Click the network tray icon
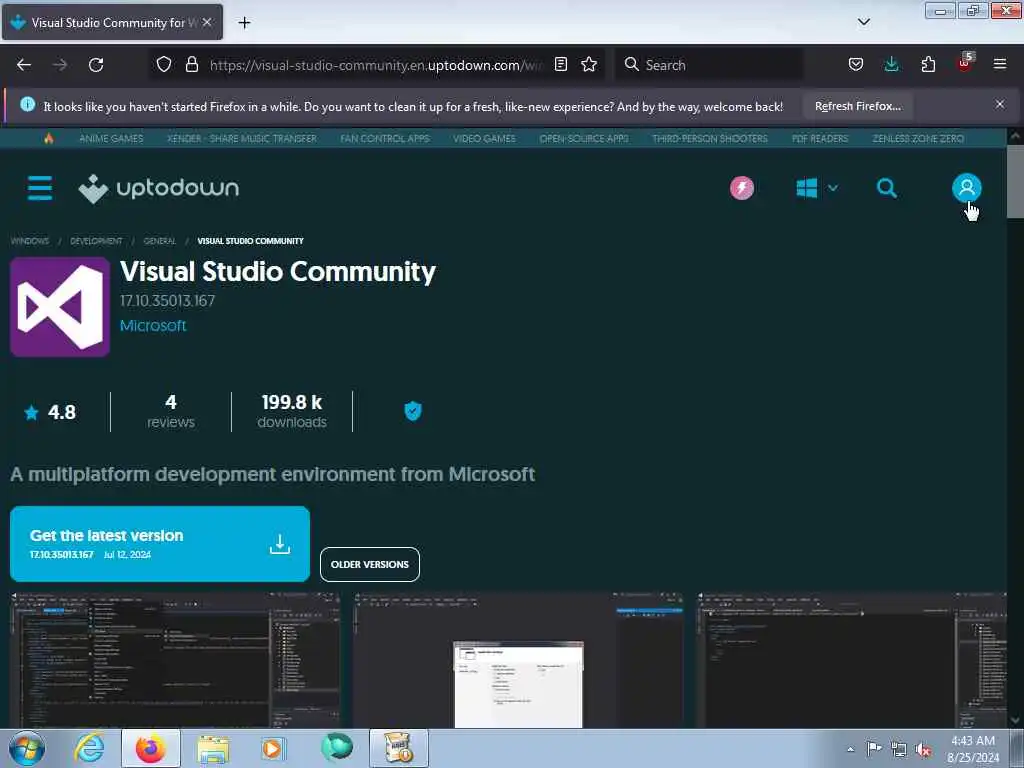1024x768 pixels. (x=899, y=749)
